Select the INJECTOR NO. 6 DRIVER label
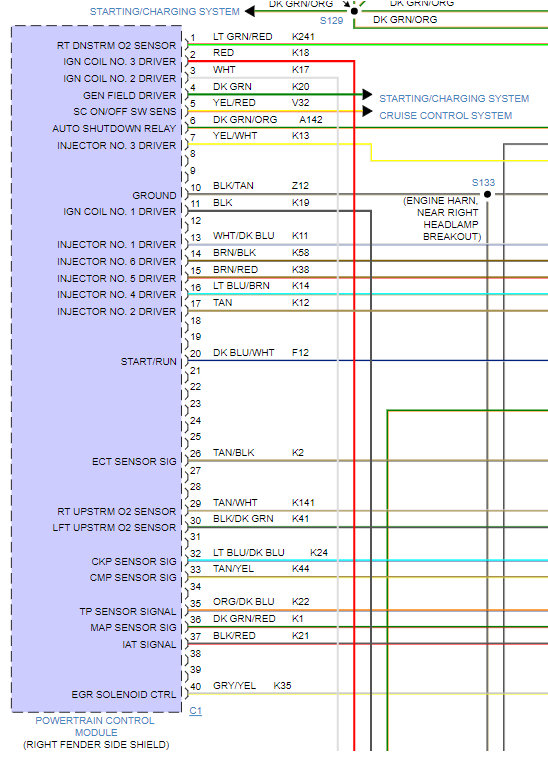The width and height of the screenshot is (548, 761). tap(116, 262)
